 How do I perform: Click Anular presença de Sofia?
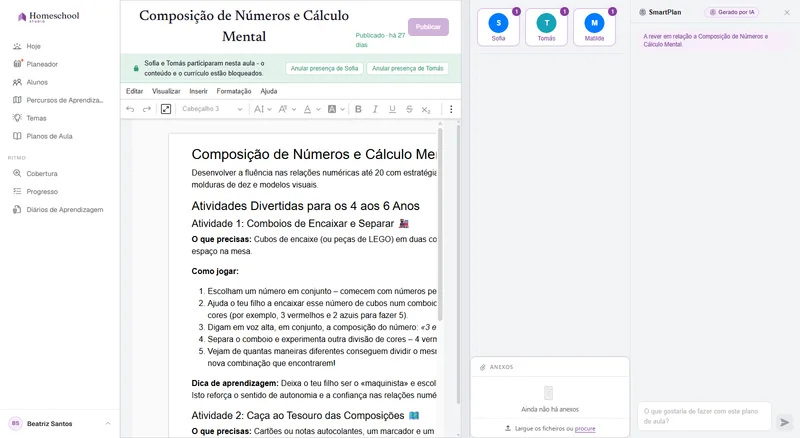(324, 68)
